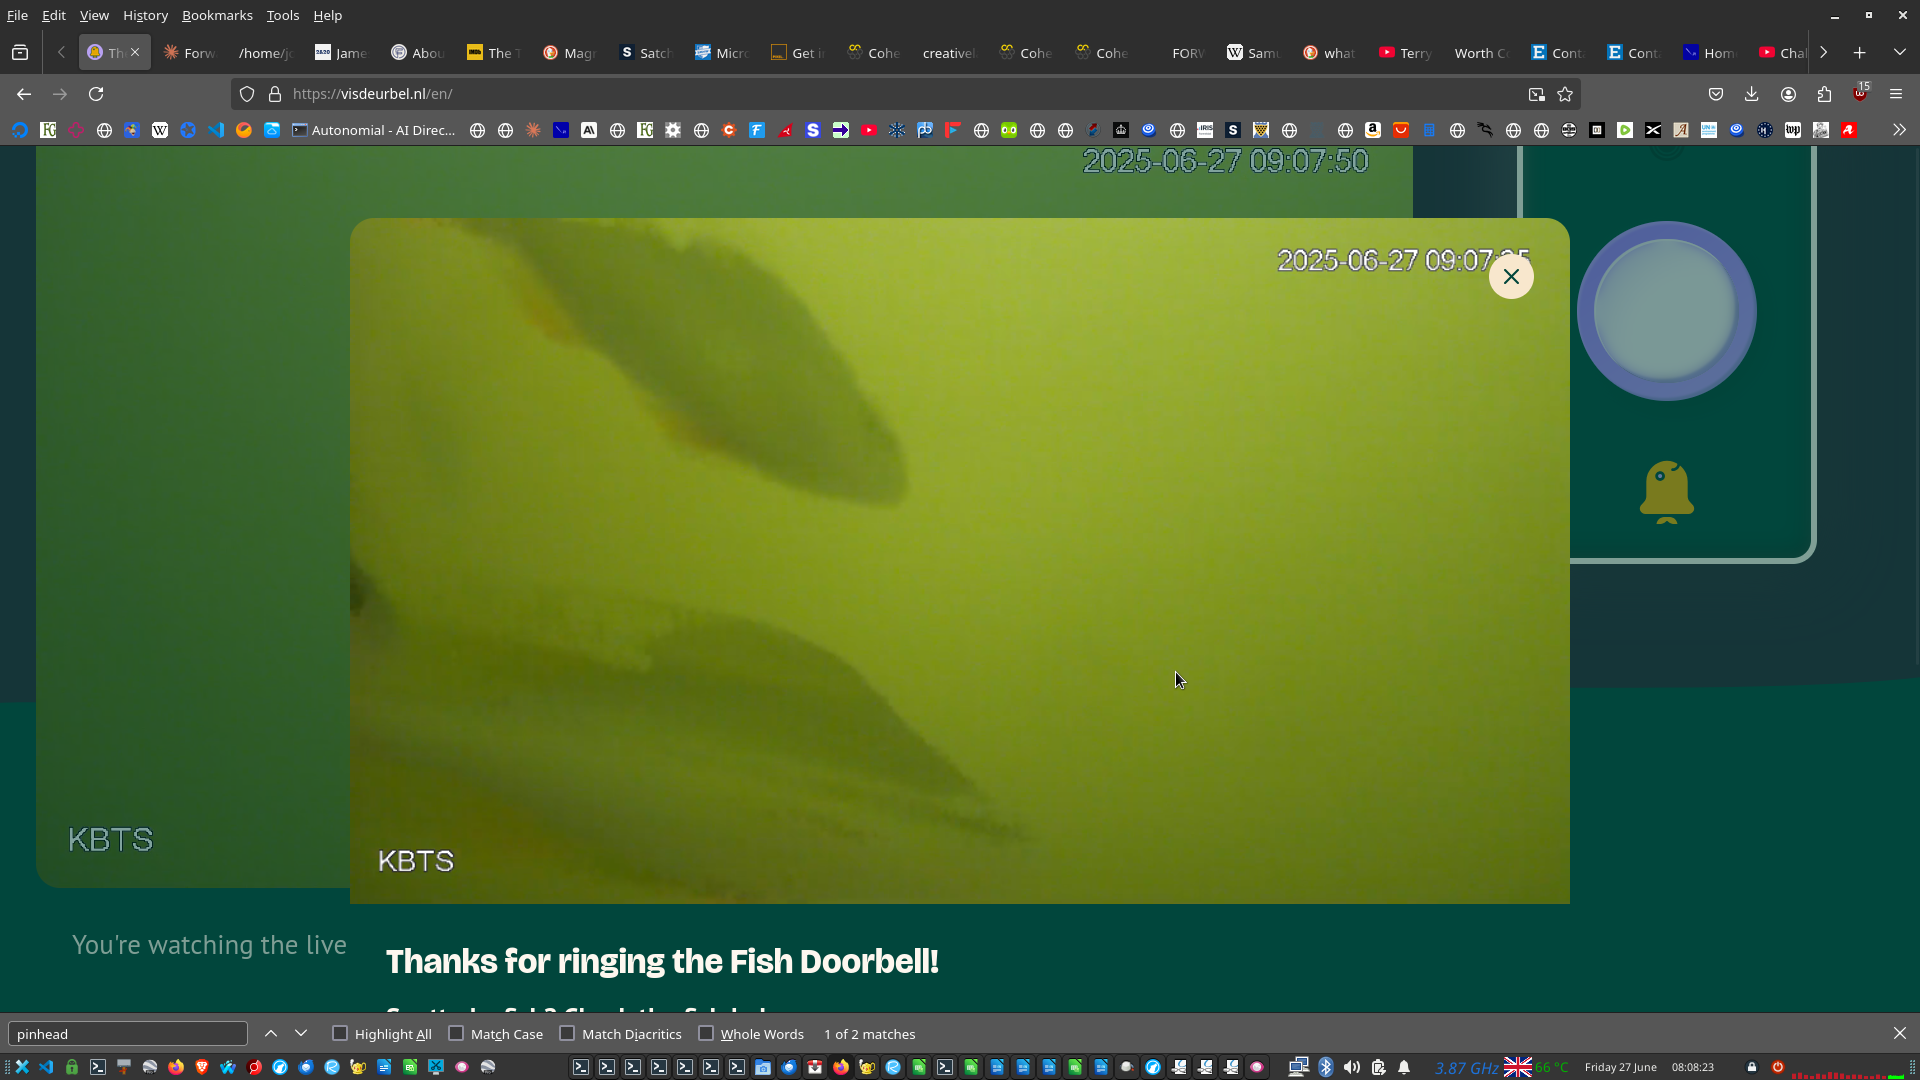Enable Whole Words checkbox
The height and width of the screenshot is (1080, 1920).
(706, 1034)
